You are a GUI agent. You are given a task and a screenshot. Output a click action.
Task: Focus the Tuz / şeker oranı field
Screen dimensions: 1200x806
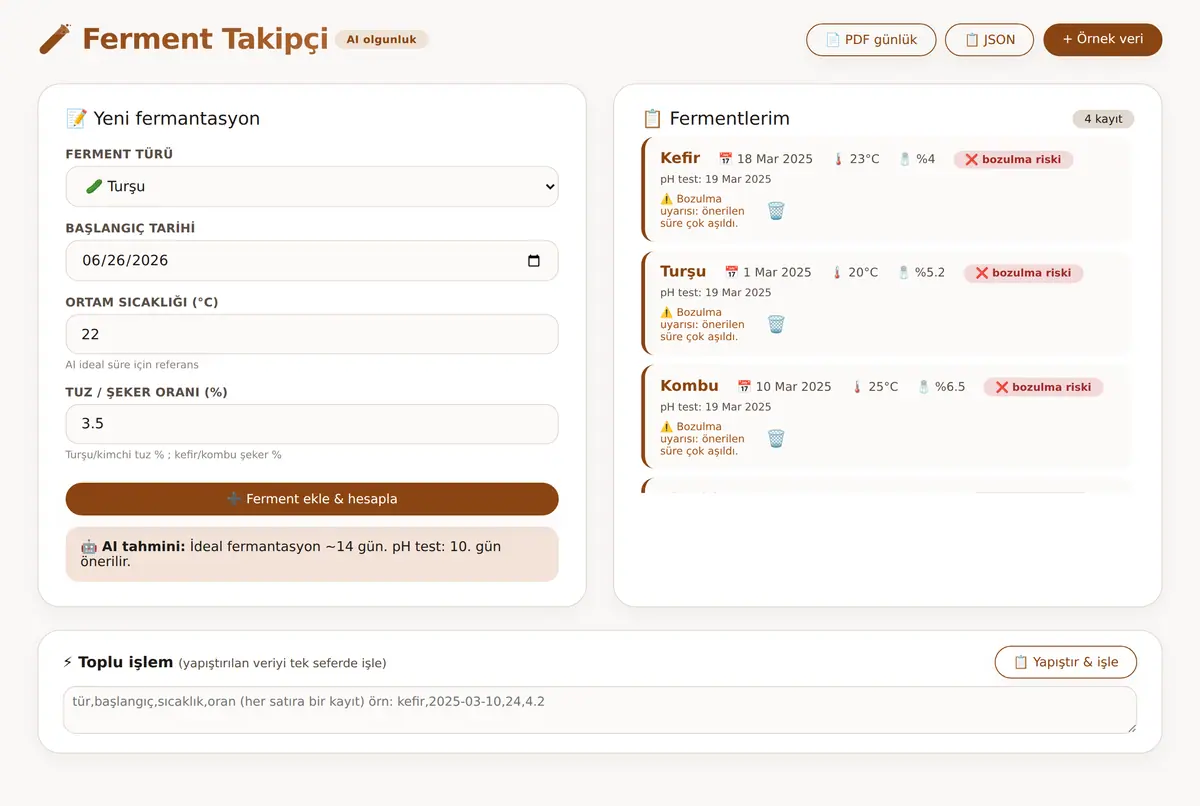point(312,424)
